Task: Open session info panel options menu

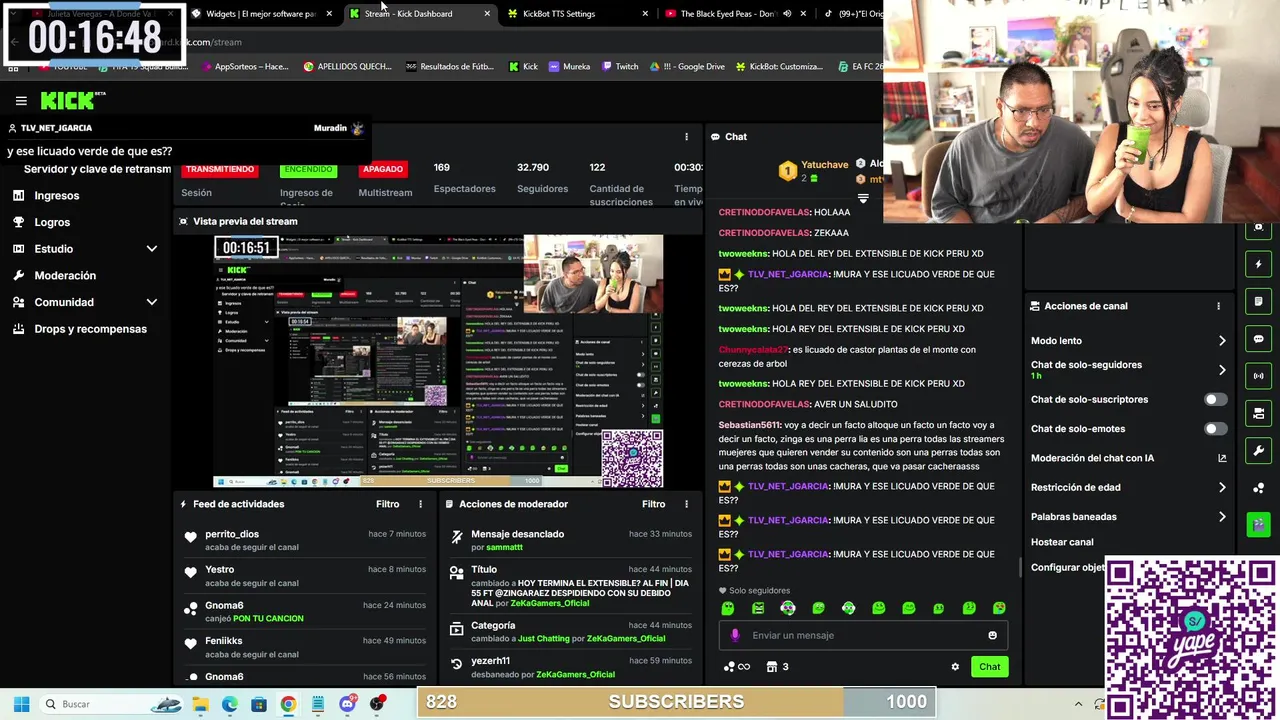Action: tap(686, 137)
